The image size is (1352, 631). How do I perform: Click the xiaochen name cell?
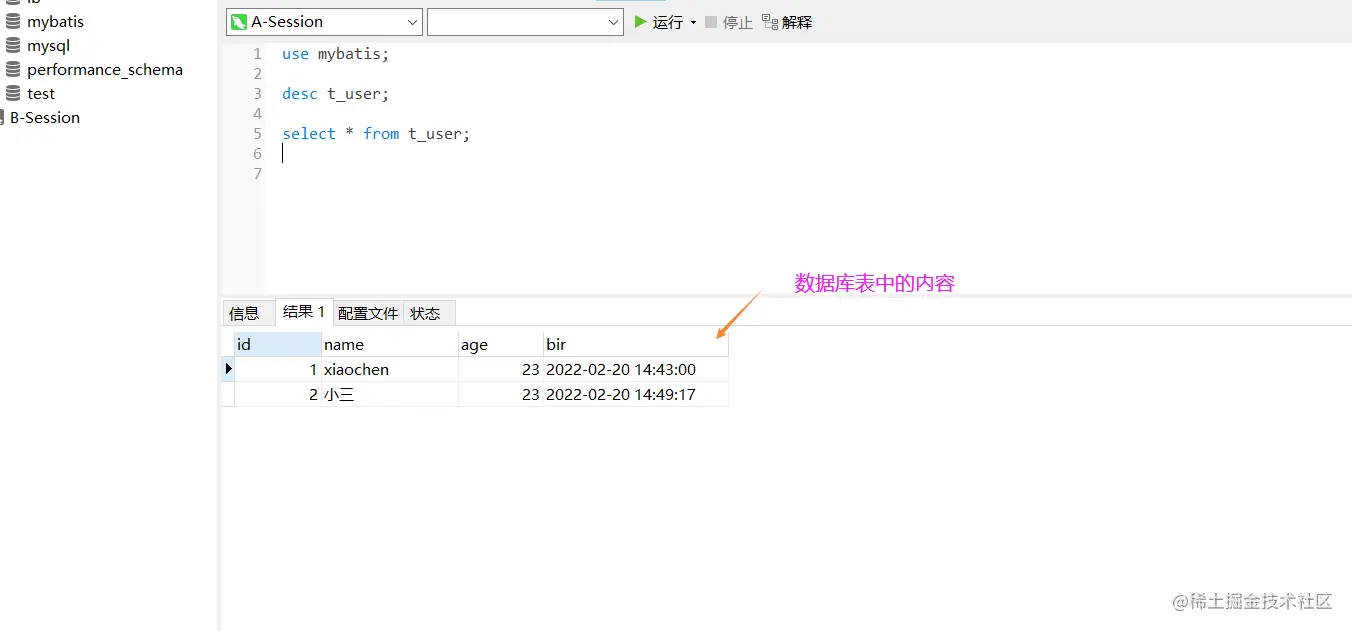tap(390, 369)
